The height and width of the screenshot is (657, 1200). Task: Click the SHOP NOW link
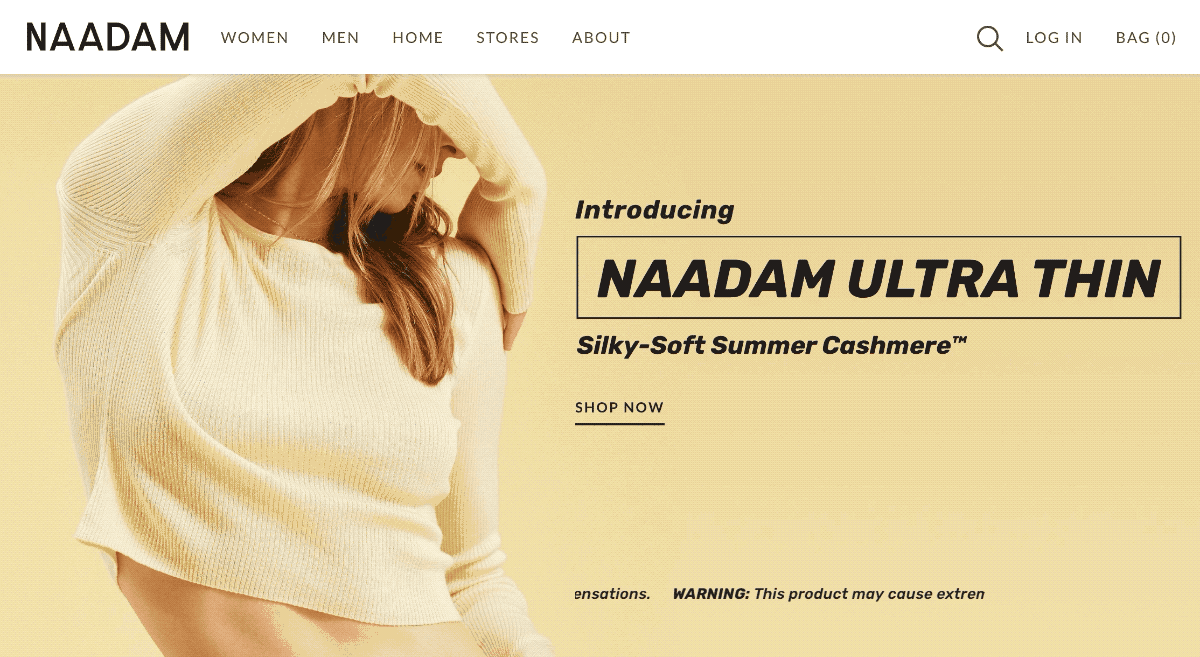point(620,408)
